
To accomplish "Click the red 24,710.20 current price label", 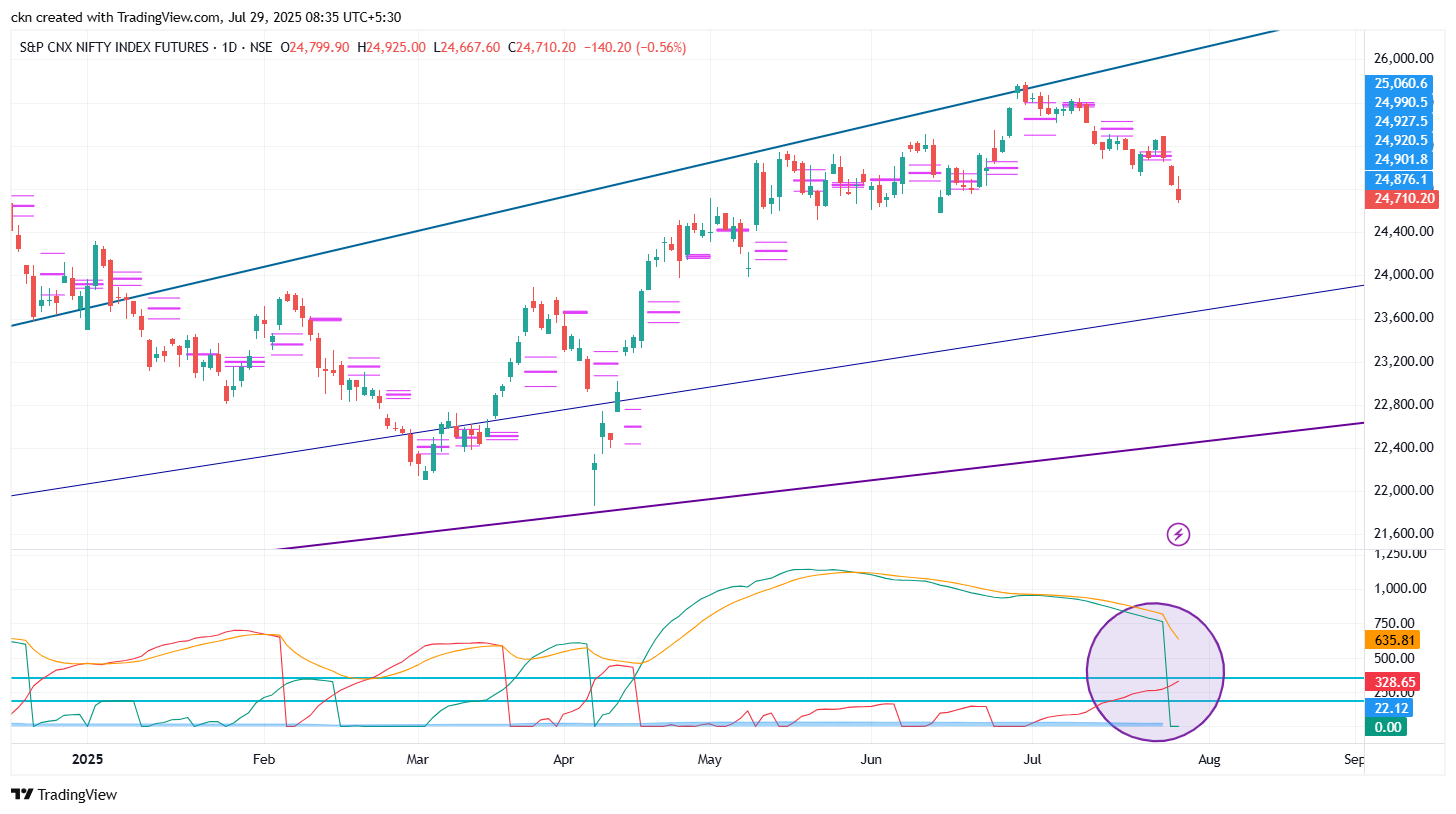I will (1405, 199).
